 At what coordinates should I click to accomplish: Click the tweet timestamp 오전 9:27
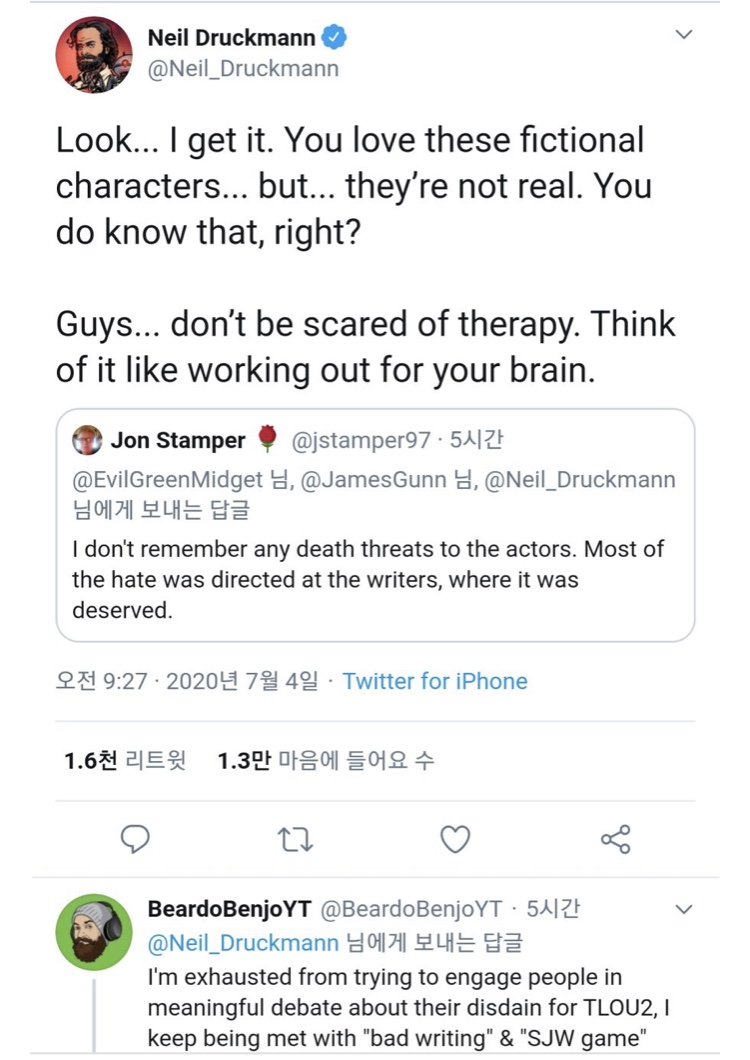[x=101, y=682]
